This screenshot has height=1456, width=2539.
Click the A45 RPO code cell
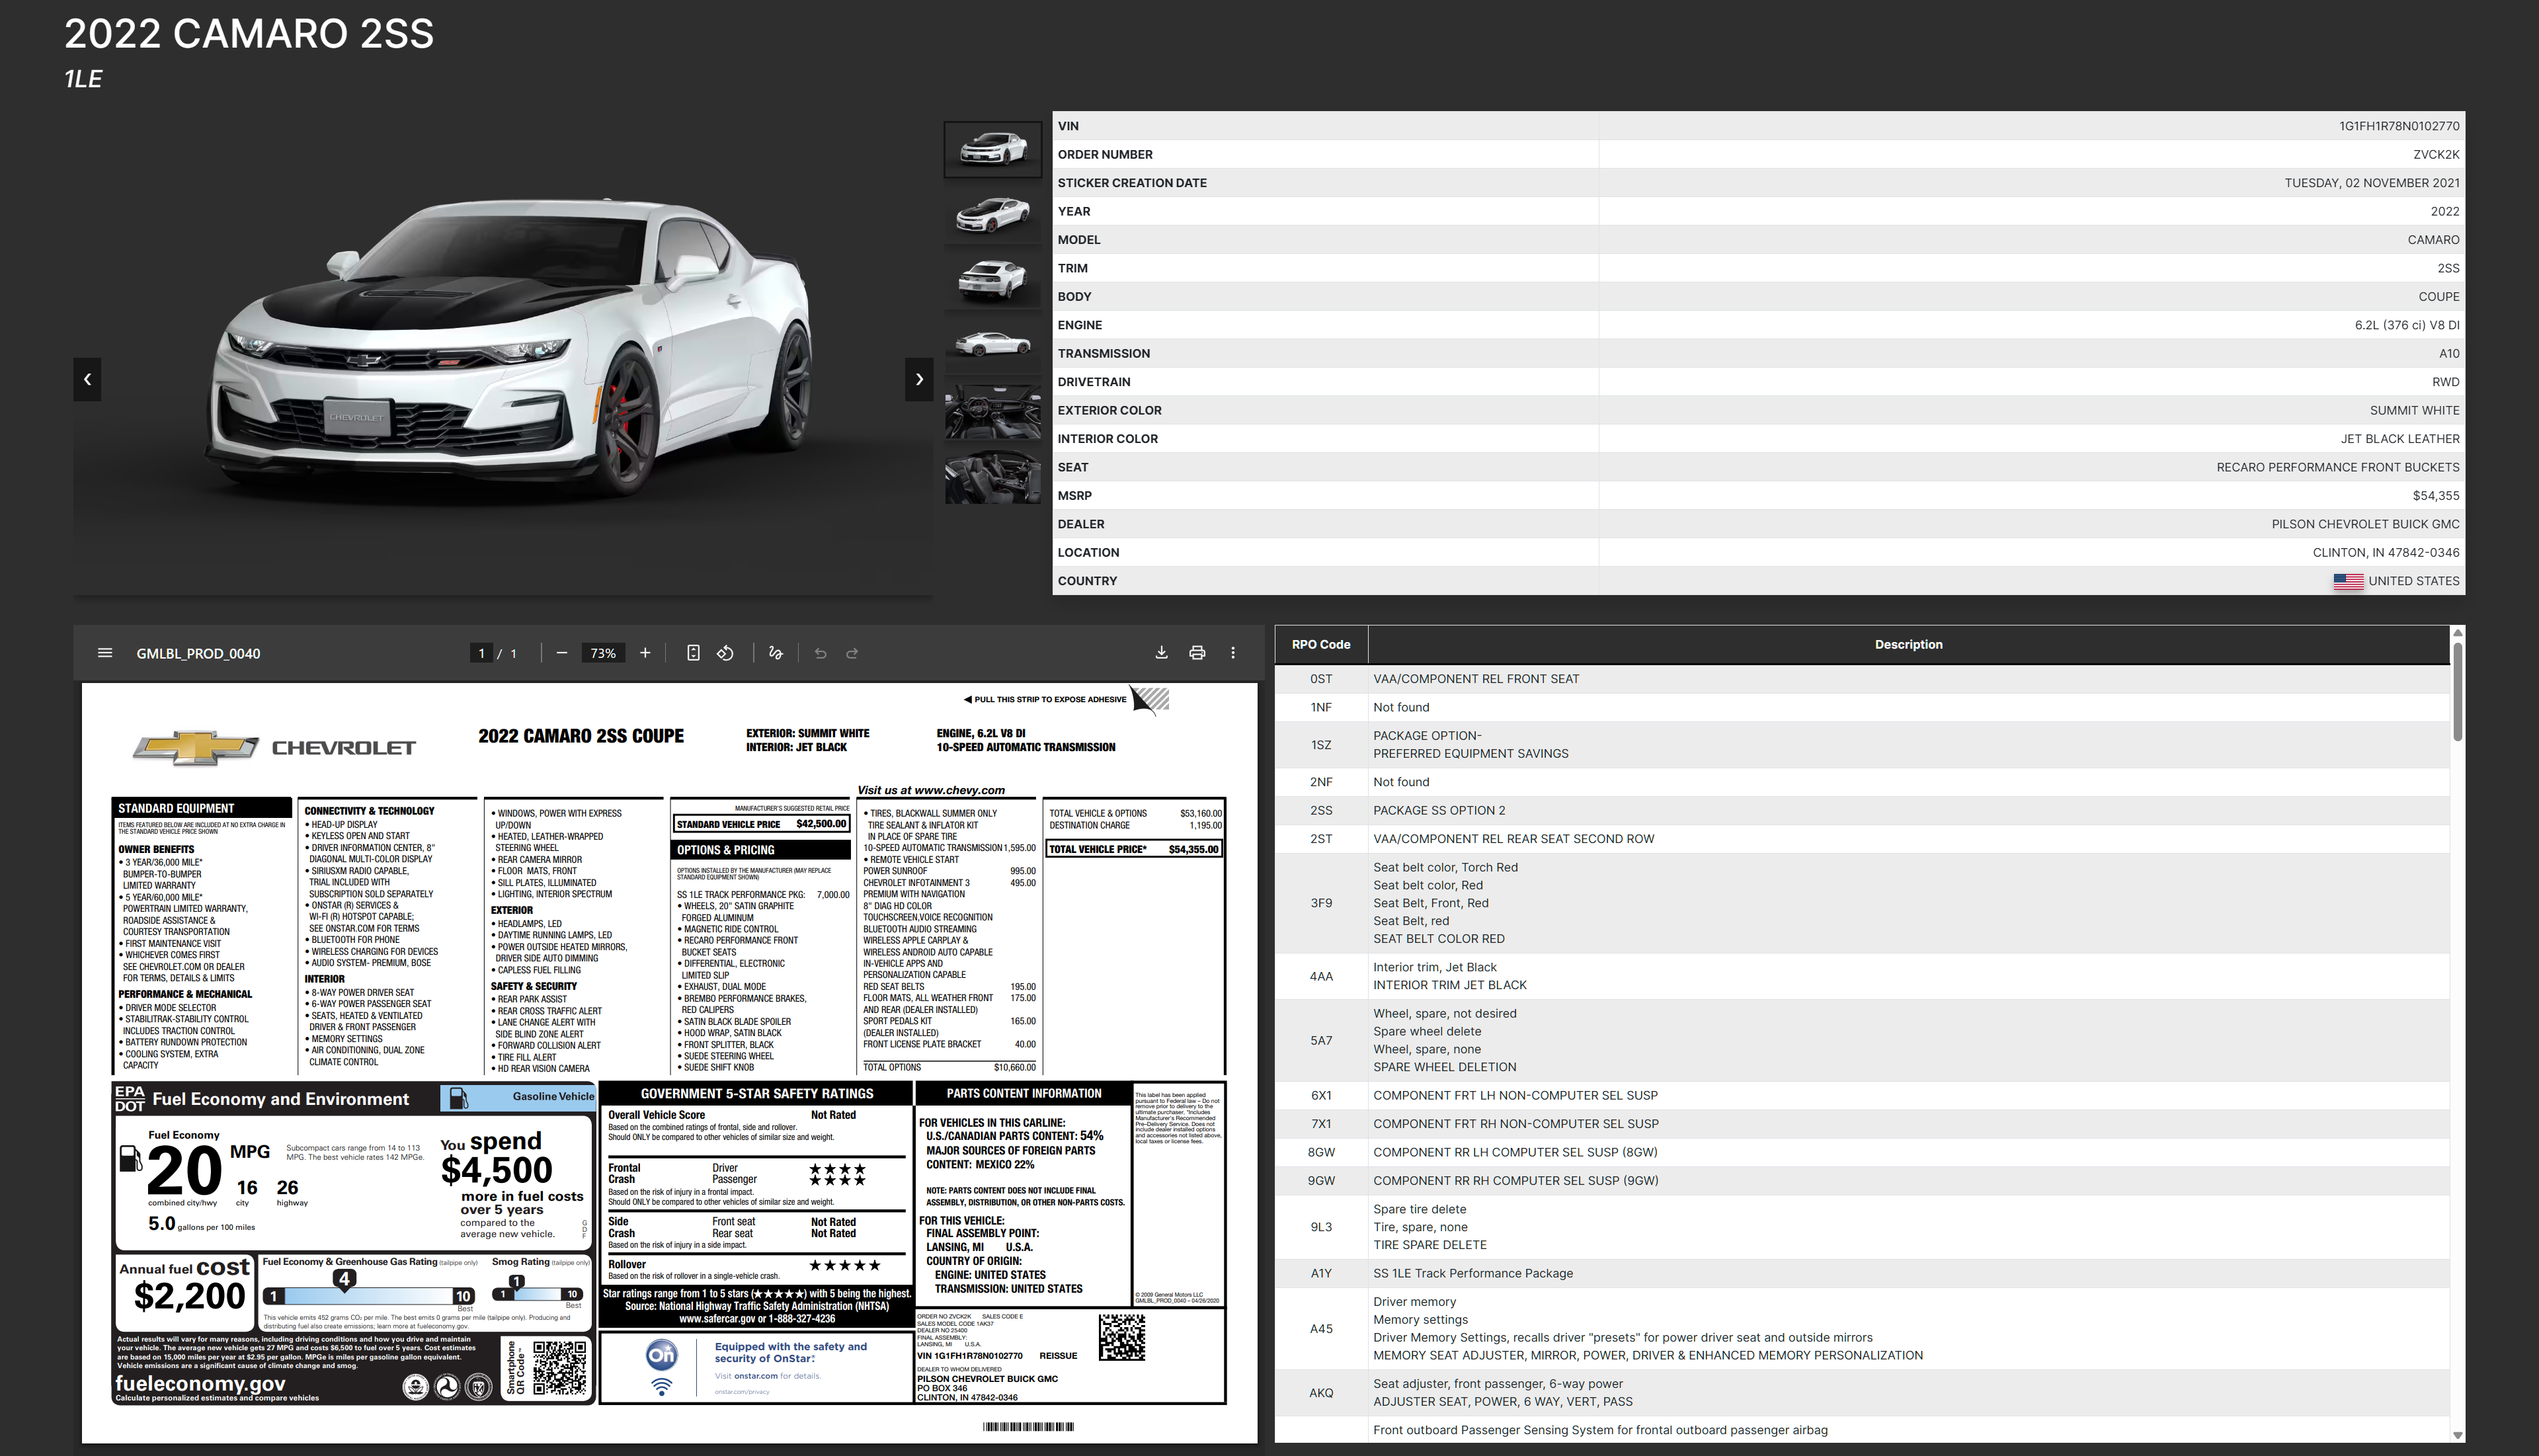pos(1321,1329)
